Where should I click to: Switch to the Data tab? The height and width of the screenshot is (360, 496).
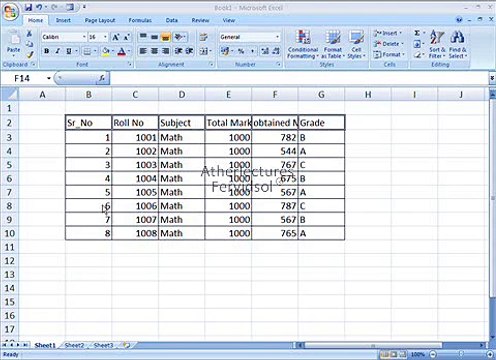[x=172, y=20]
